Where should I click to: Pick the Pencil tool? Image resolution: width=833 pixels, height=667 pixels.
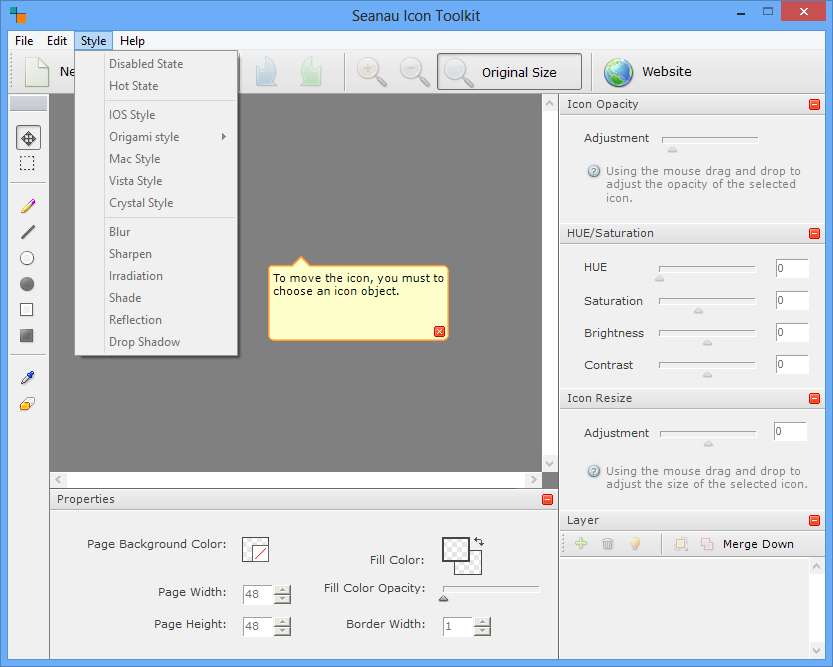[28, 206]
